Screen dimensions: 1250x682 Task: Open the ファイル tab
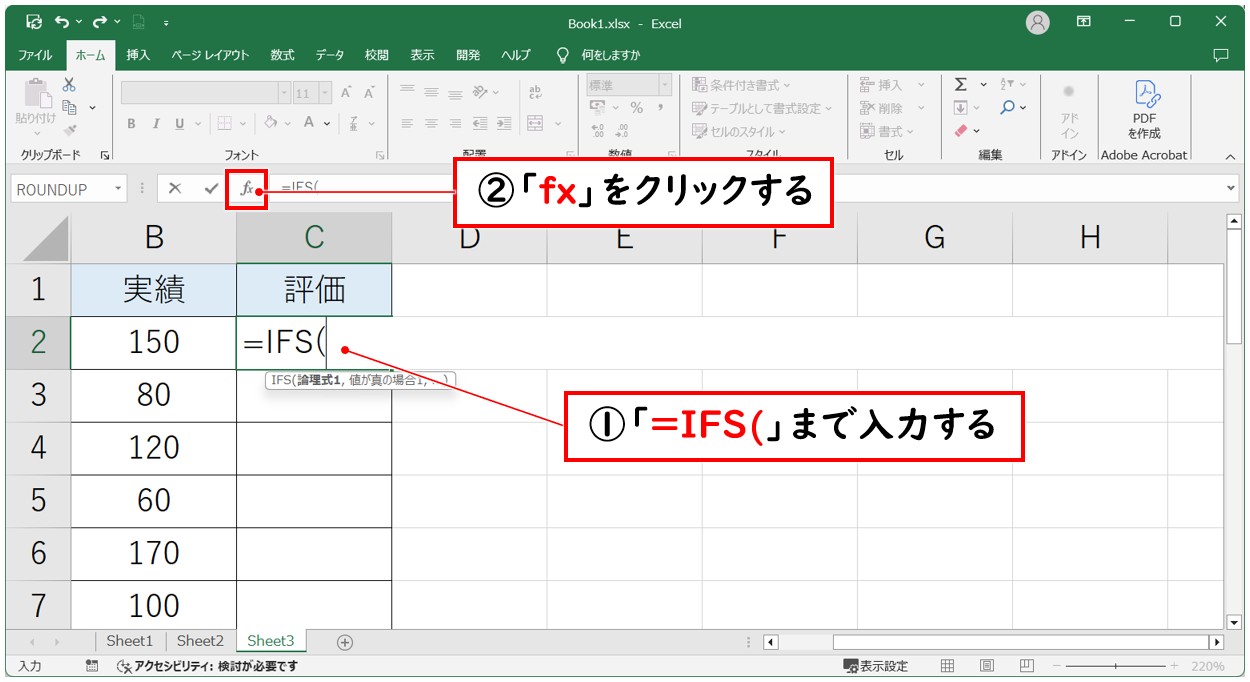pos(35,55)
